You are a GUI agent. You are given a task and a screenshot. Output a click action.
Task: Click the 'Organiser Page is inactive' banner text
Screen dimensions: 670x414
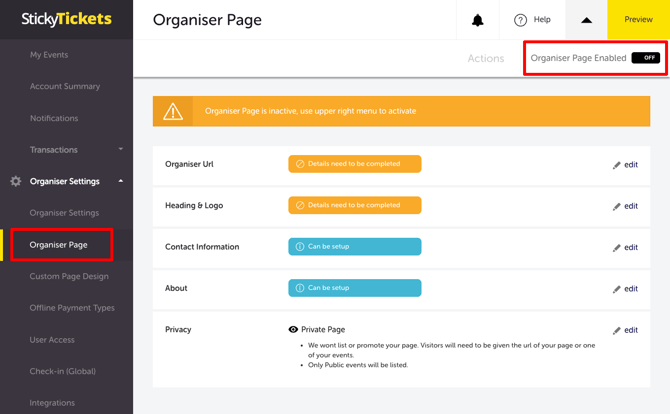click(310, 111)
